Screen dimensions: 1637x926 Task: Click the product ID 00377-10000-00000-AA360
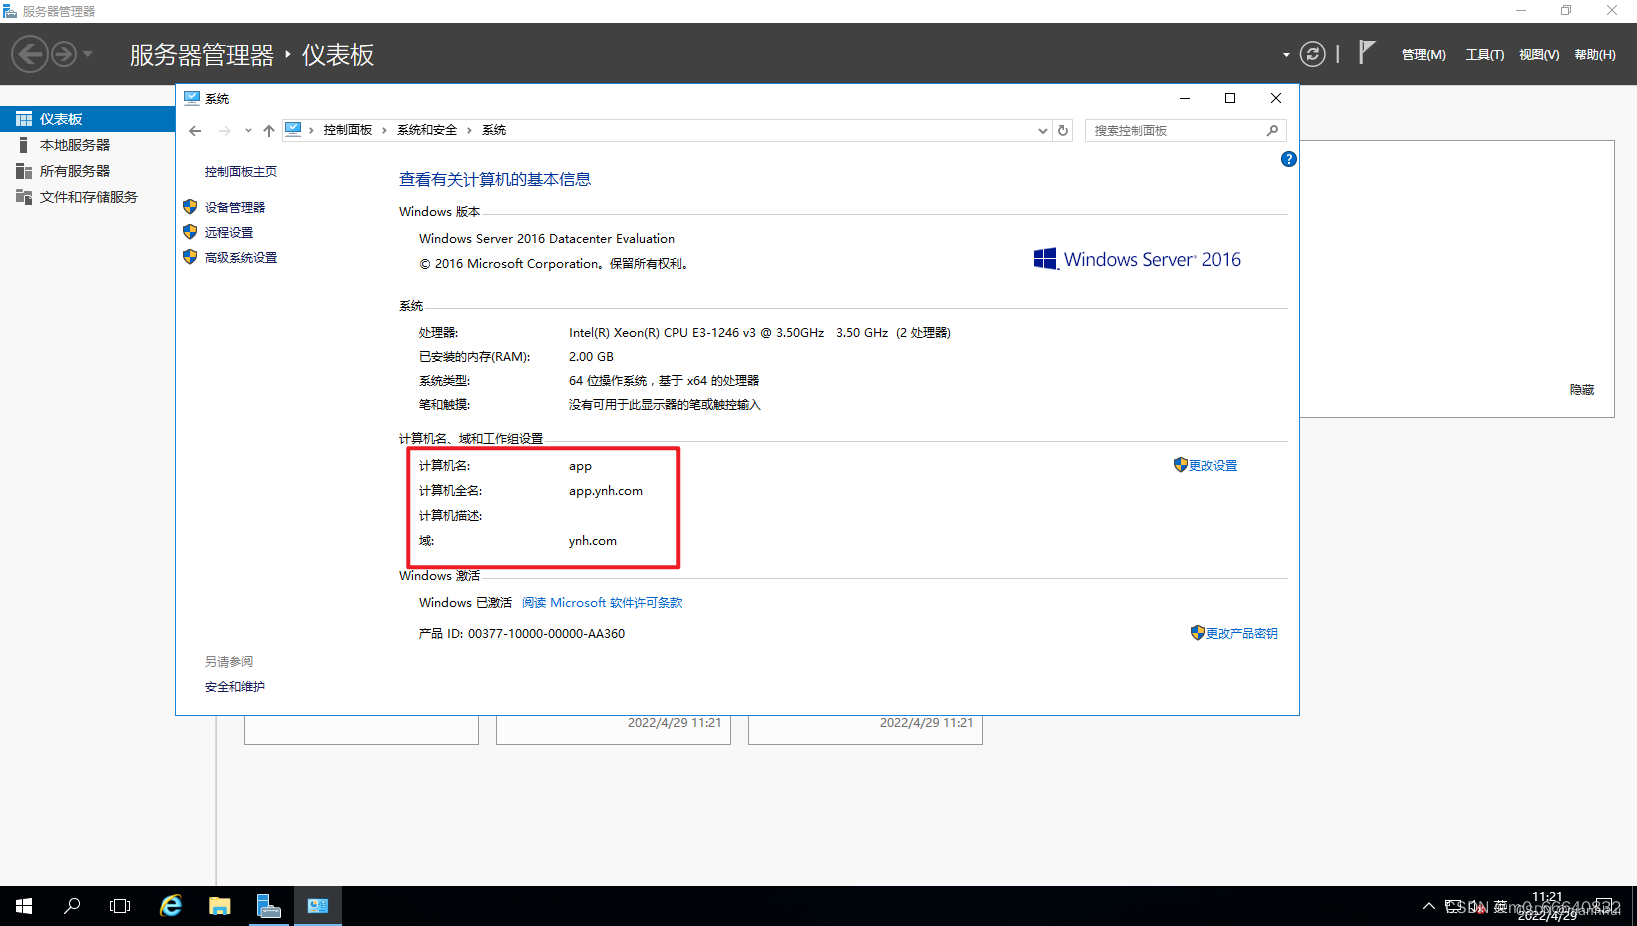tap(546, 634)
